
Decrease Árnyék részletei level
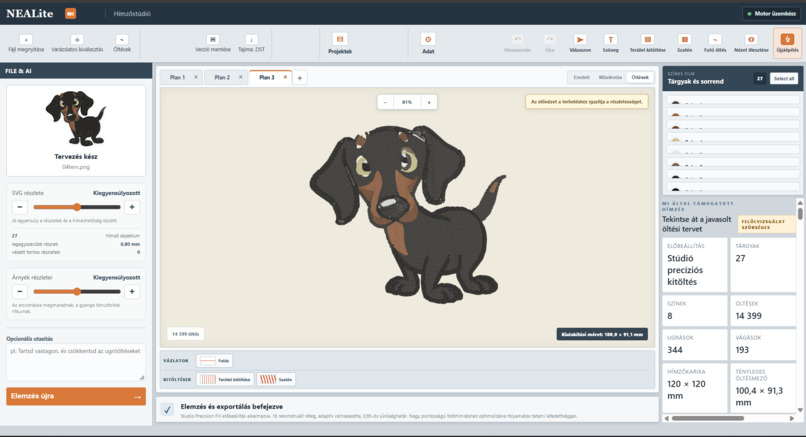pos(20,292)
